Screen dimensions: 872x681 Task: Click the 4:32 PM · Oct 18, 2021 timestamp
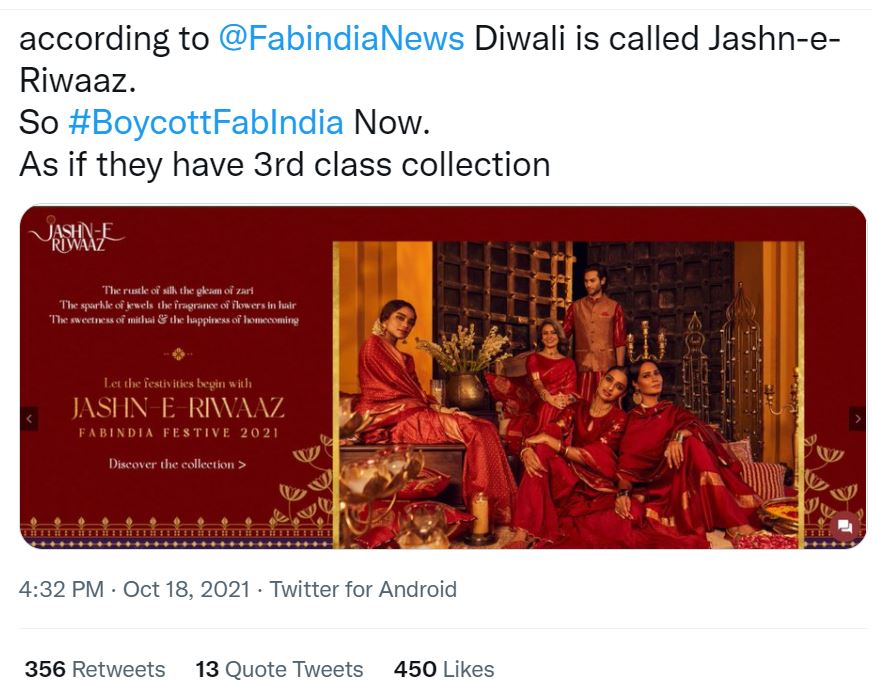pos(133,589)
